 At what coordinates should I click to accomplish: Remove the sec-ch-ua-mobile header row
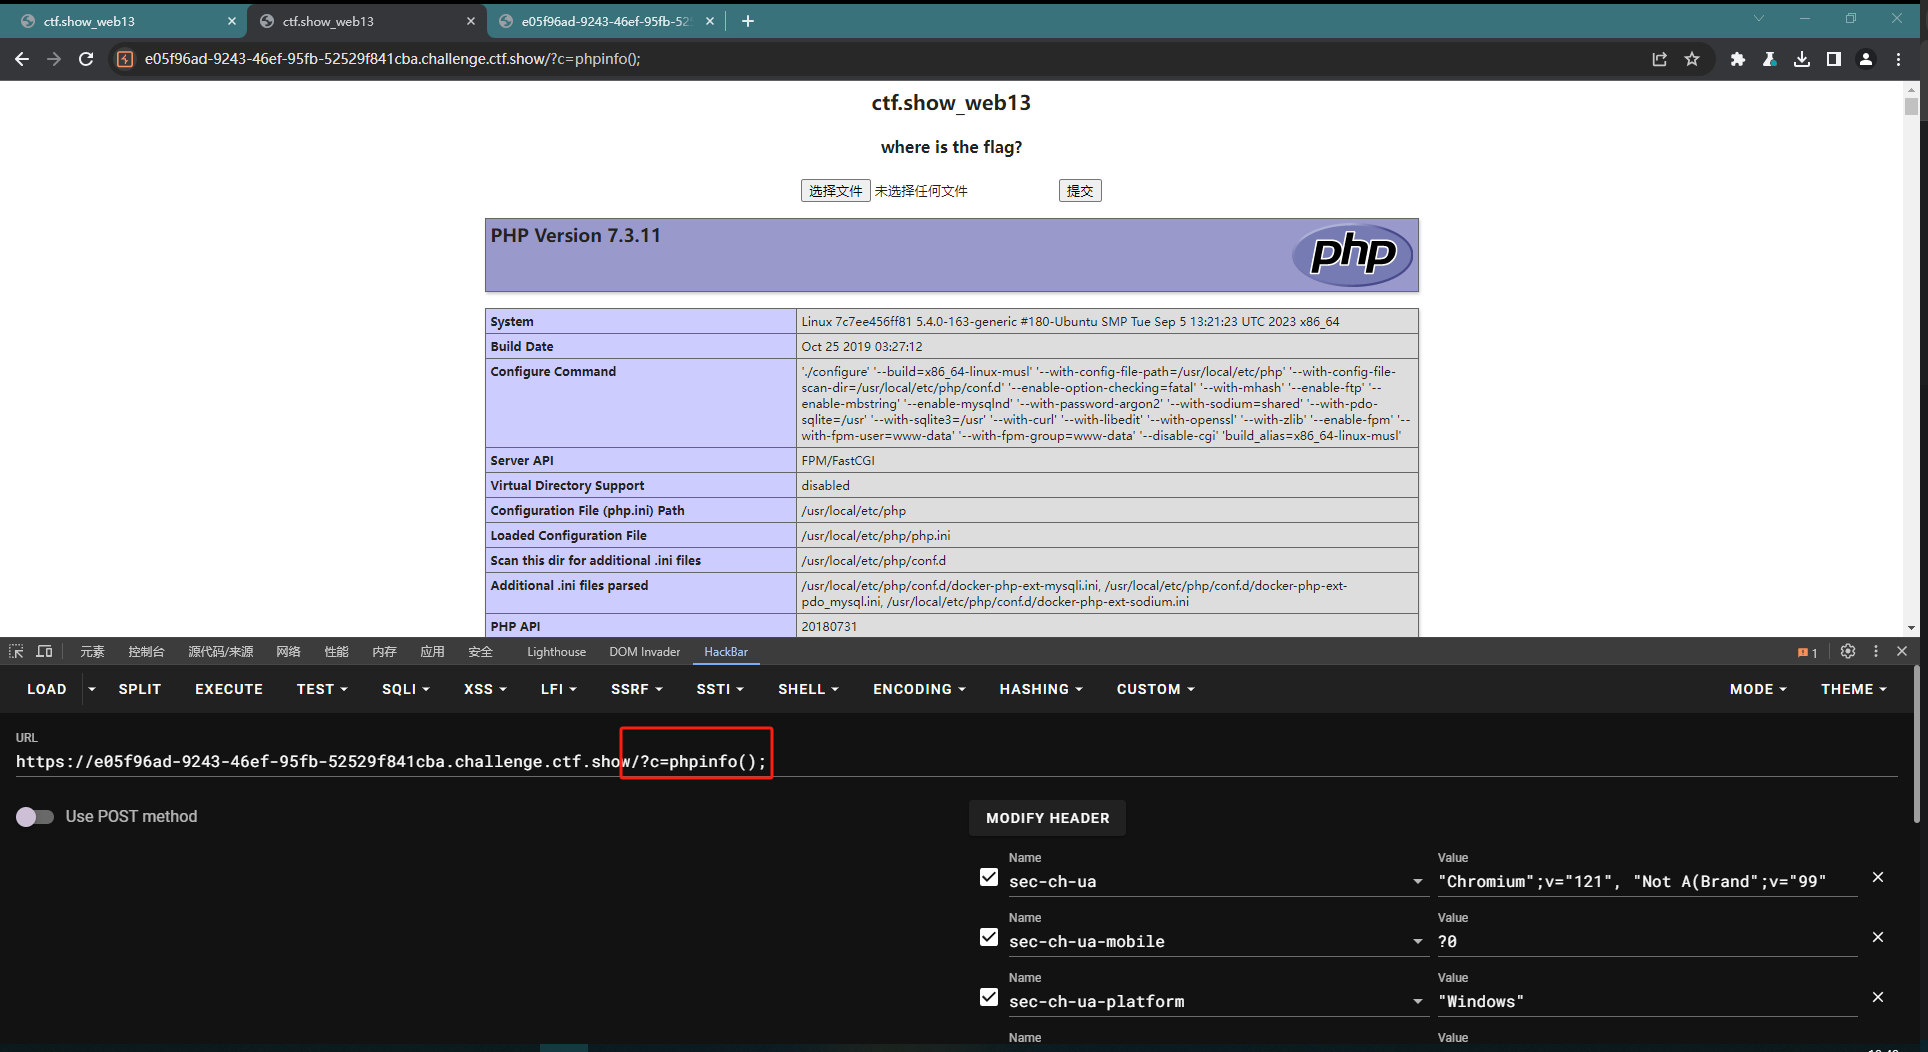[x=1878, y=937]
